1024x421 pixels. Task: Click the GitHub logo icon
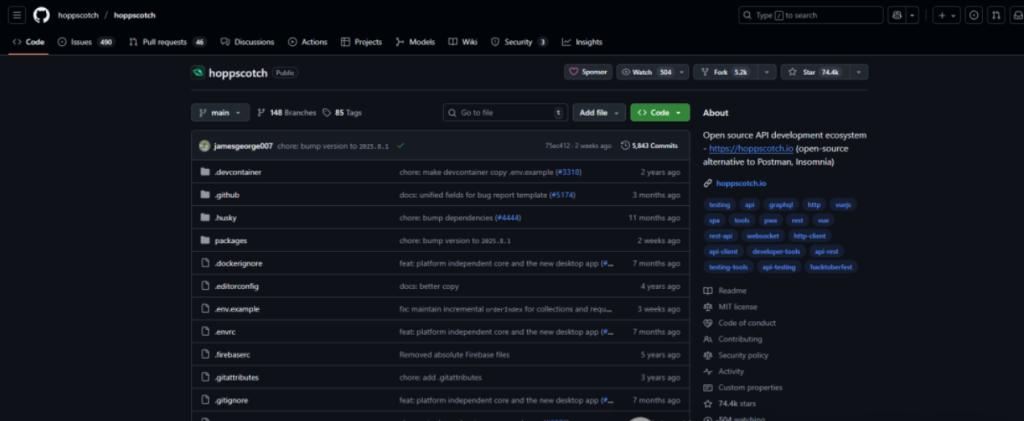pos(42,15)
